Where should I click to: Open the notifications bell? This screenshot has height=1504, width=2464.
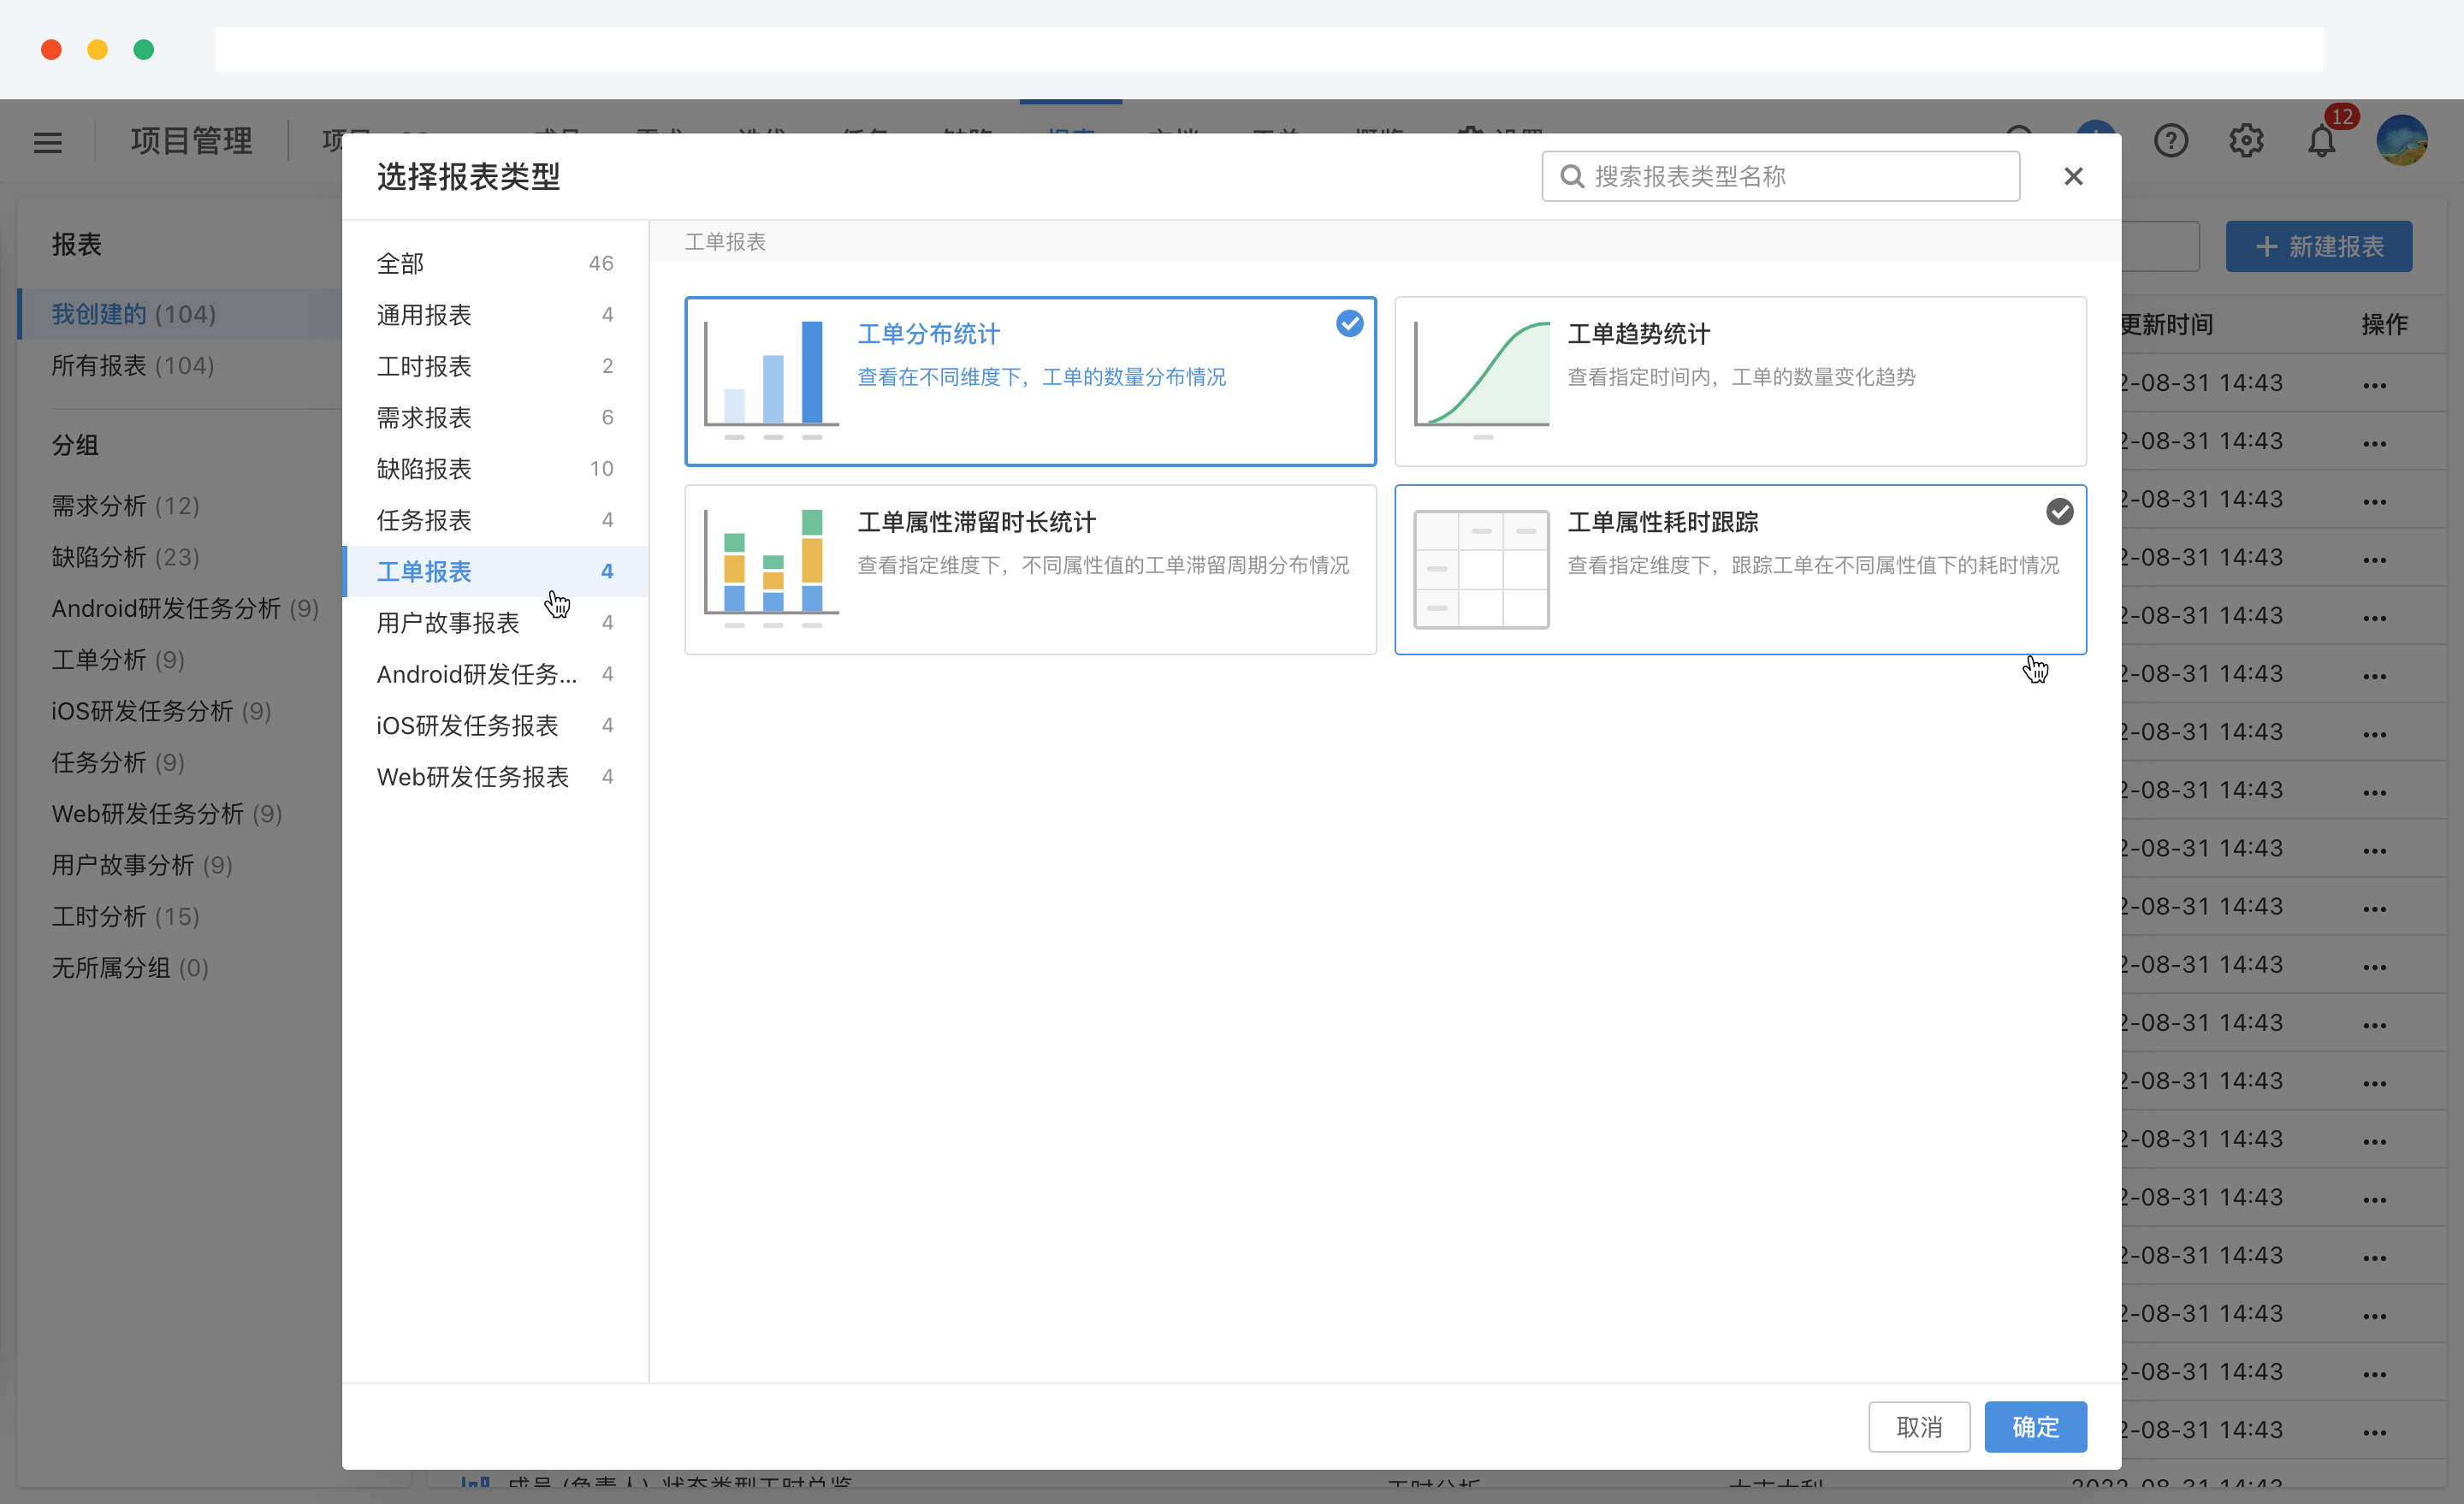[x=2321, y=141]
